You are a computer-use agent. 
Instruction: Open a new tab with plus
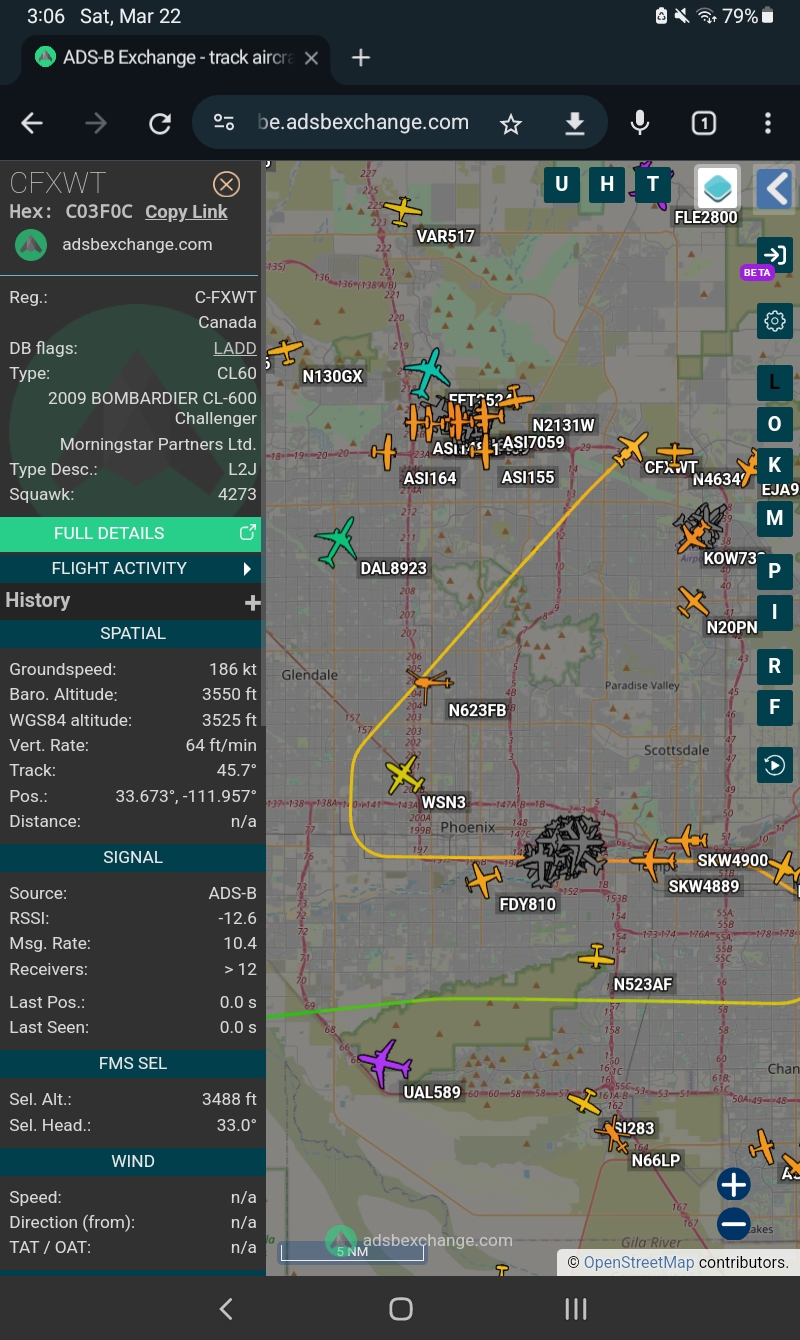[361, 58]
